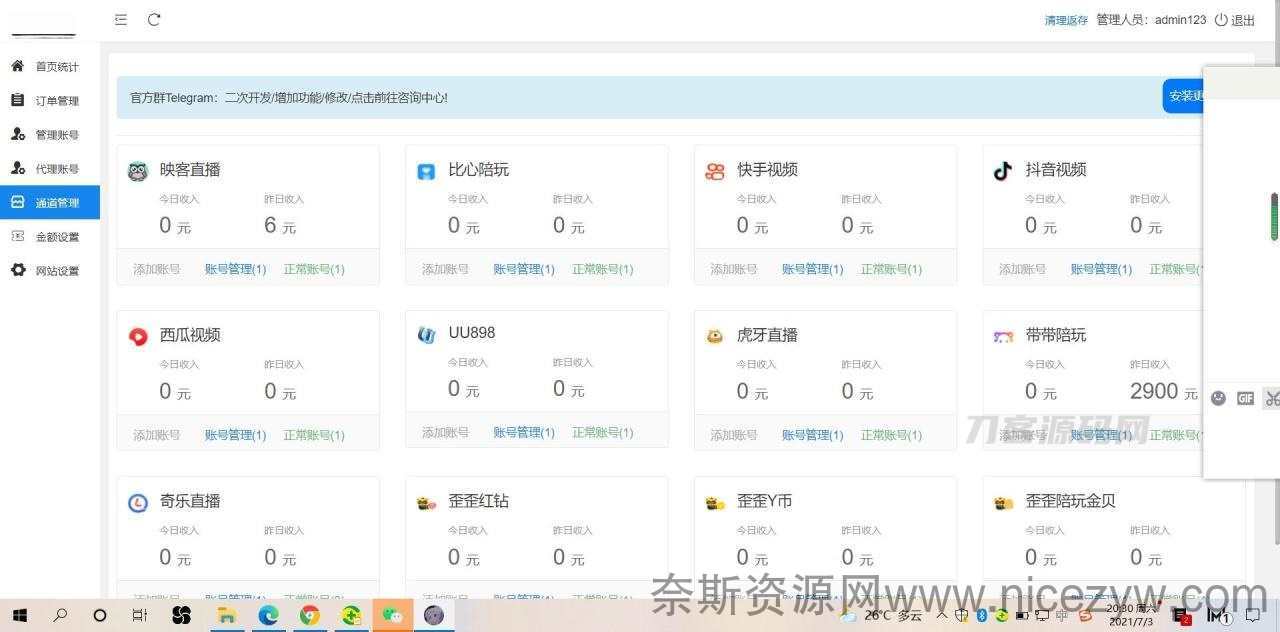Click the 官方群Telegram announcement text
The image size is (1280, 632).
(289, 98)
